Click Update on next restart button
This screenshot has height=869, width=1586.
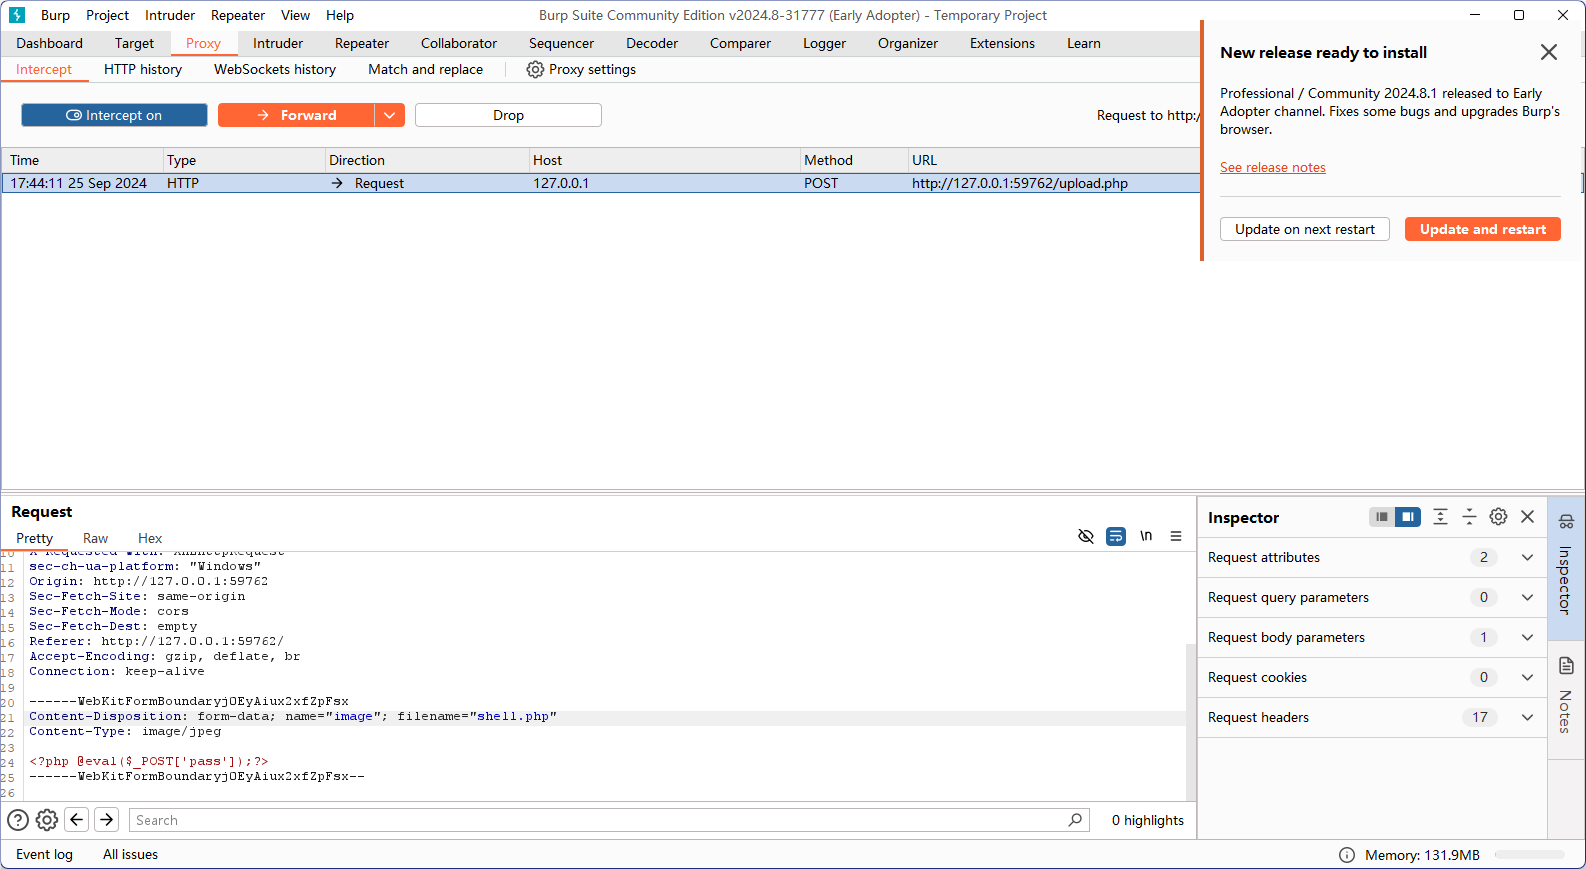point(1305,229)
